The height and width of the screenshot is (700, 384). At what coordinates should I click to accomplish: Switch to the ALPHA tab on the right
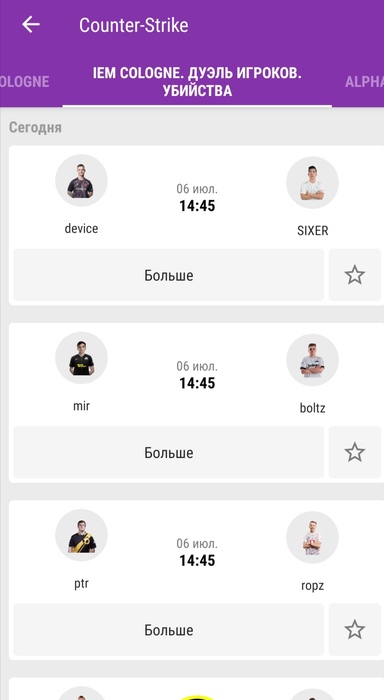tap(364, 82)
